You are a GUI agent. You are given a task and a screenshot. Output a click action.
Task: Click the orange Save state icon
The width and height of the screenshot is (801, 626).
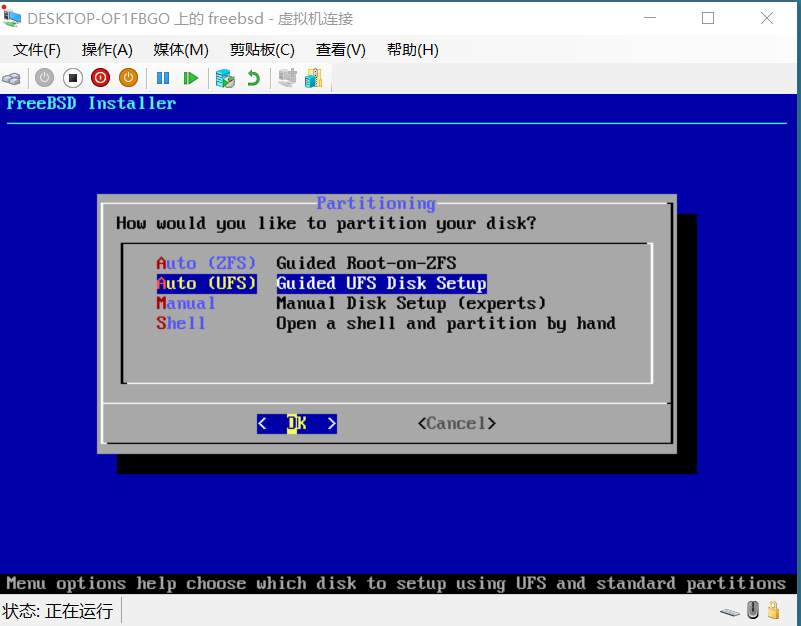click(x=128, y=78)
